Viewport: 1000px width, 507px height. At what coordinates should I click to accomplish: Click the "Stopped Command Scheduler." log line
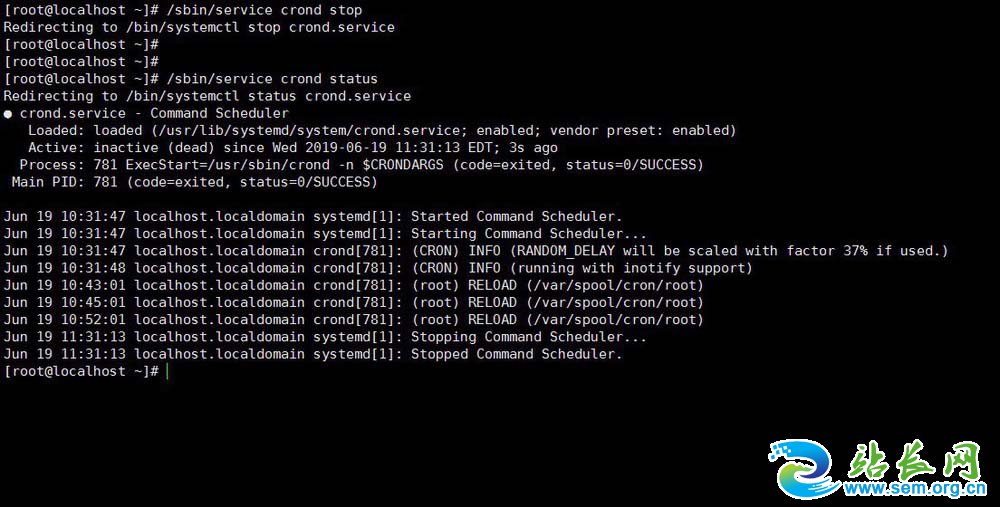click(516, 354)
